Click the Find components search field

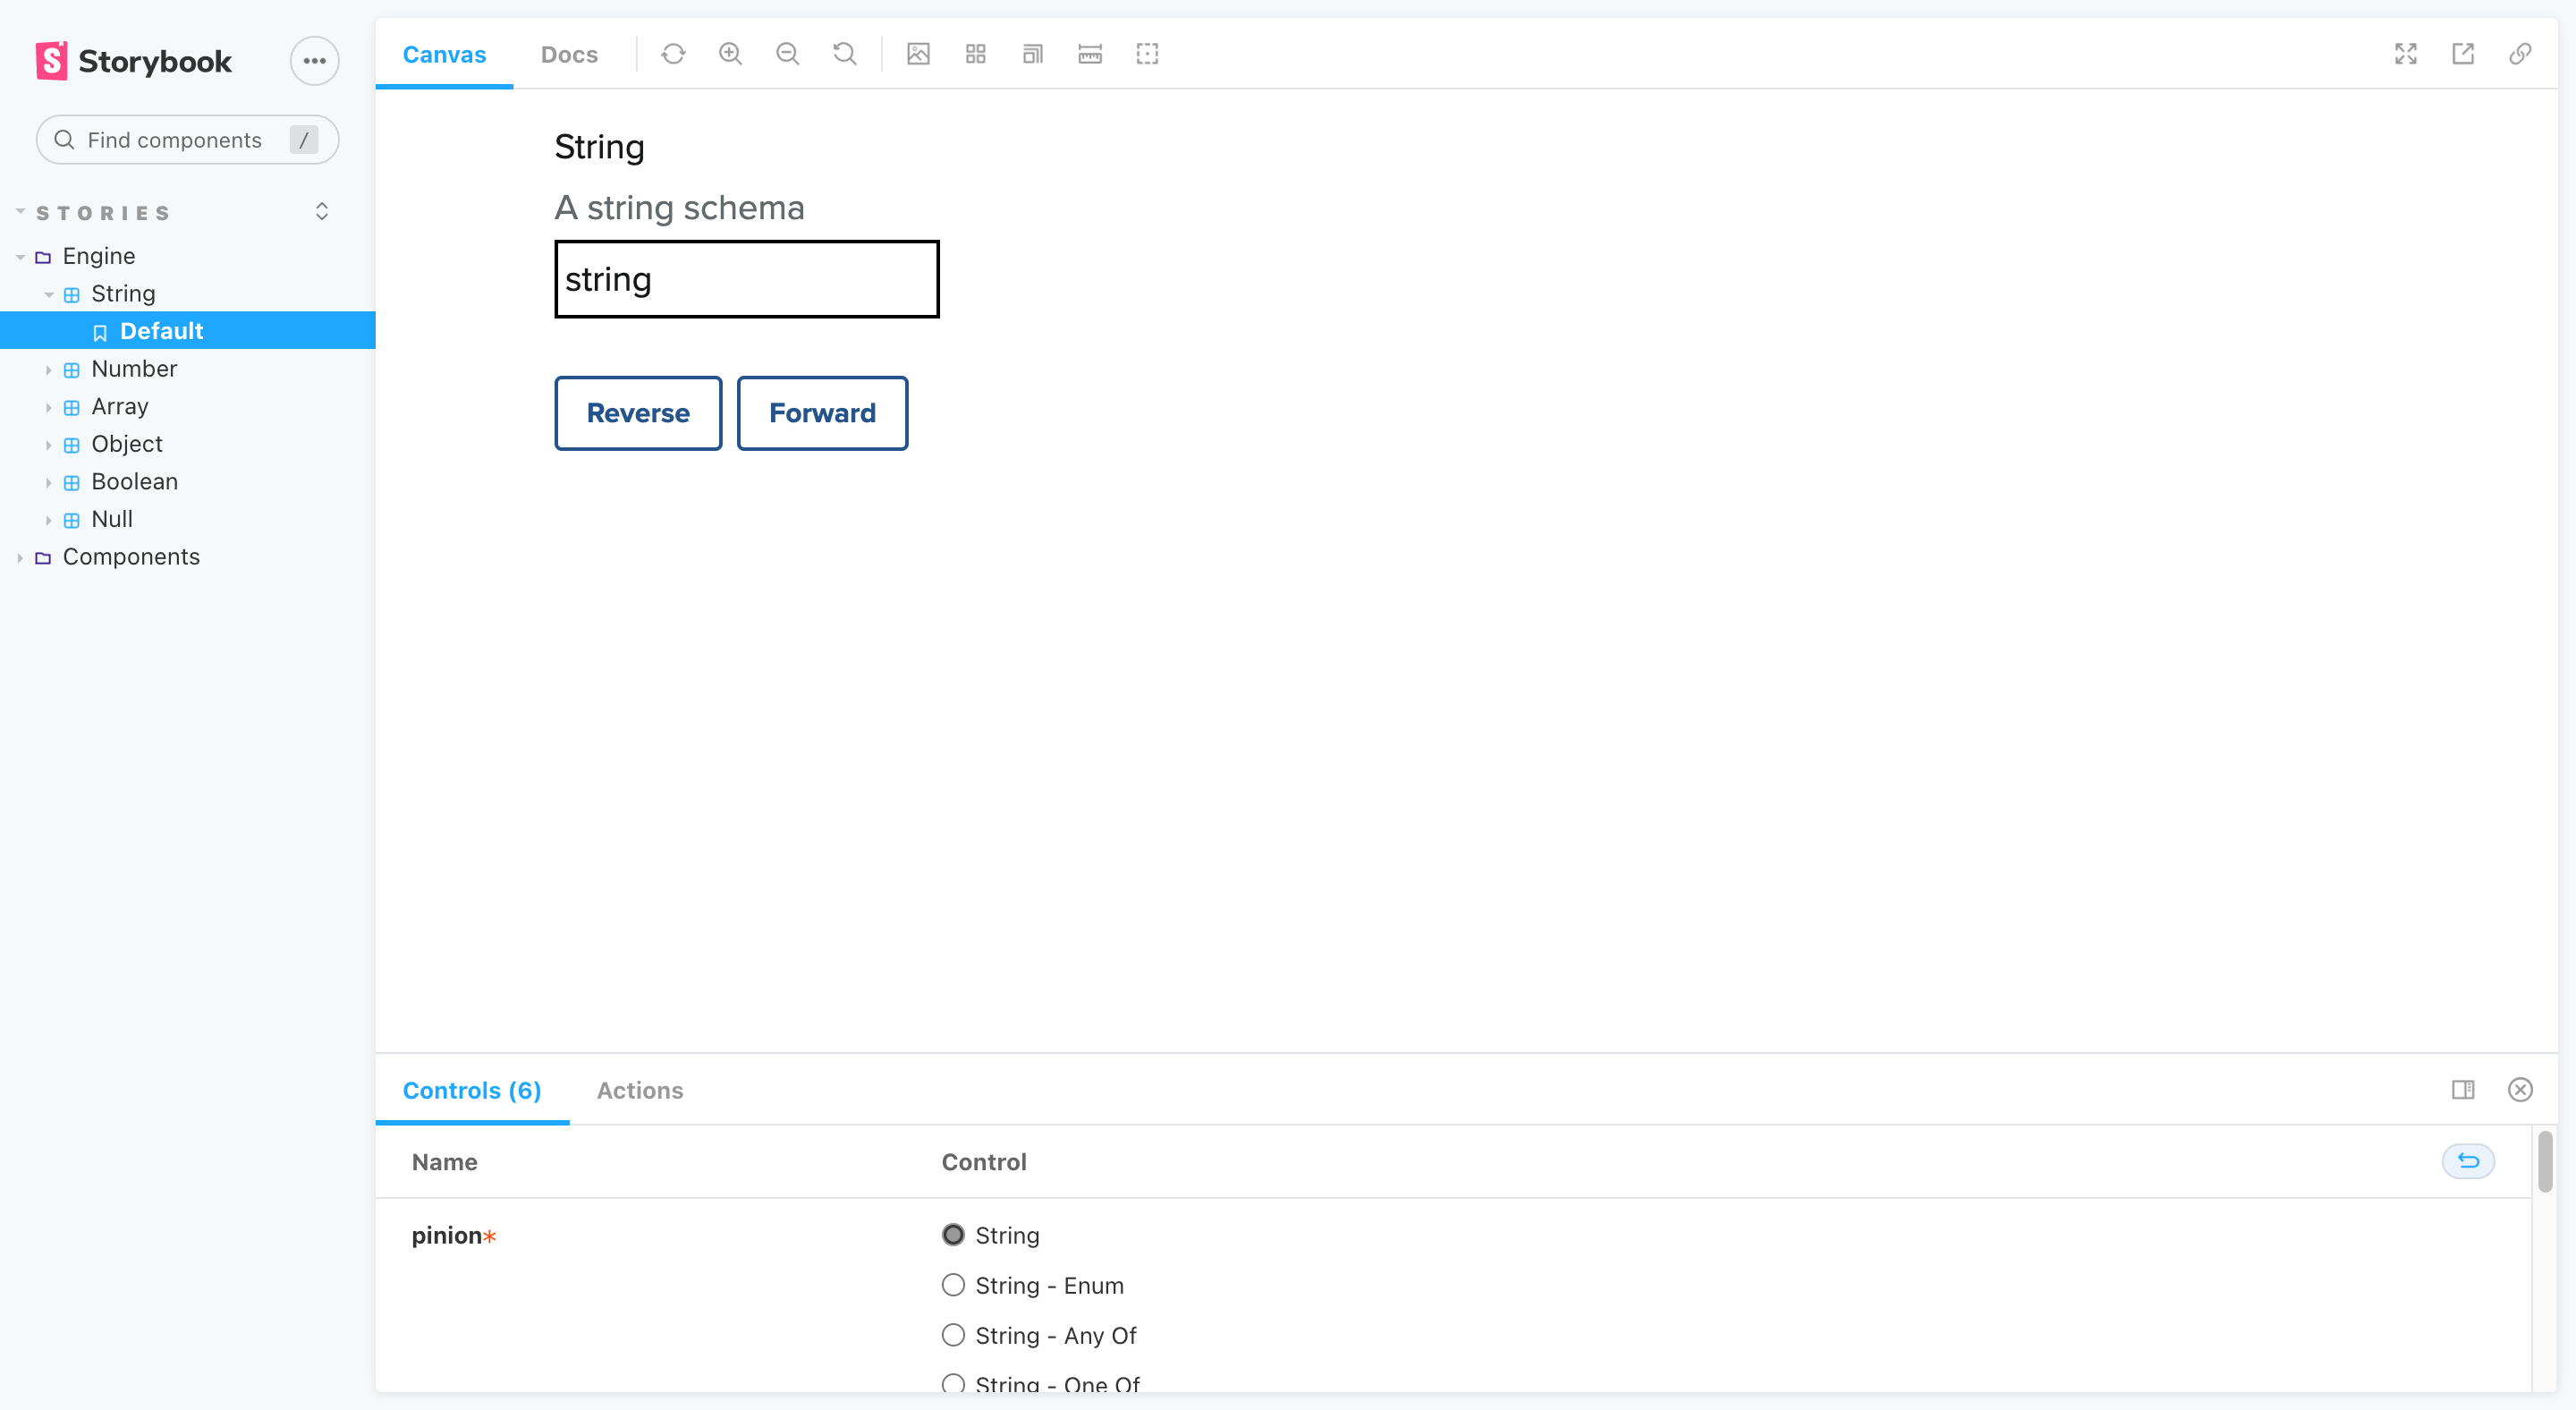[x=188, y=140]
